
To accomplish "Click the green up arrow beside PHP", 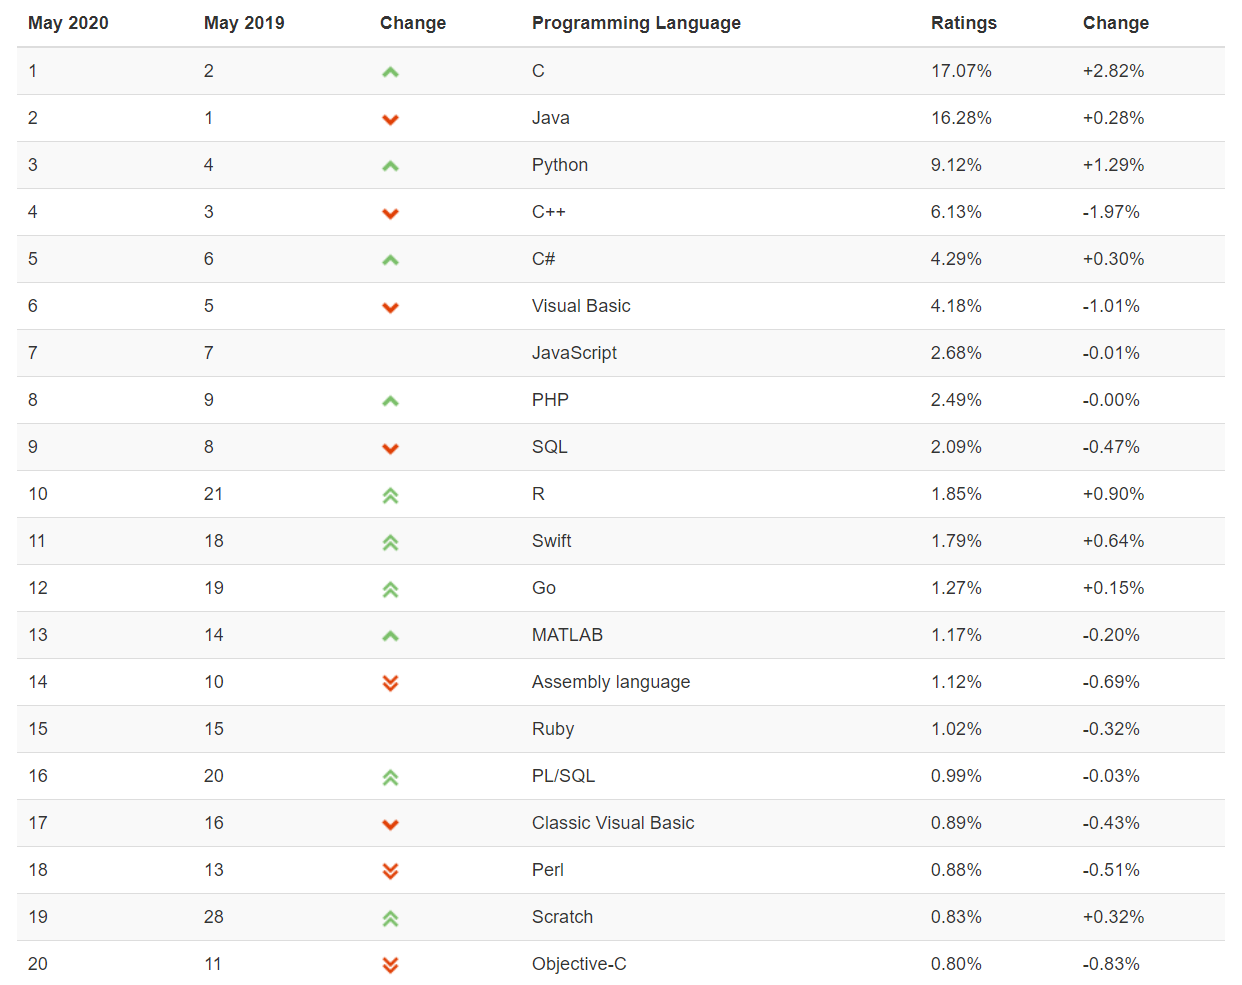I will point(390,401).
